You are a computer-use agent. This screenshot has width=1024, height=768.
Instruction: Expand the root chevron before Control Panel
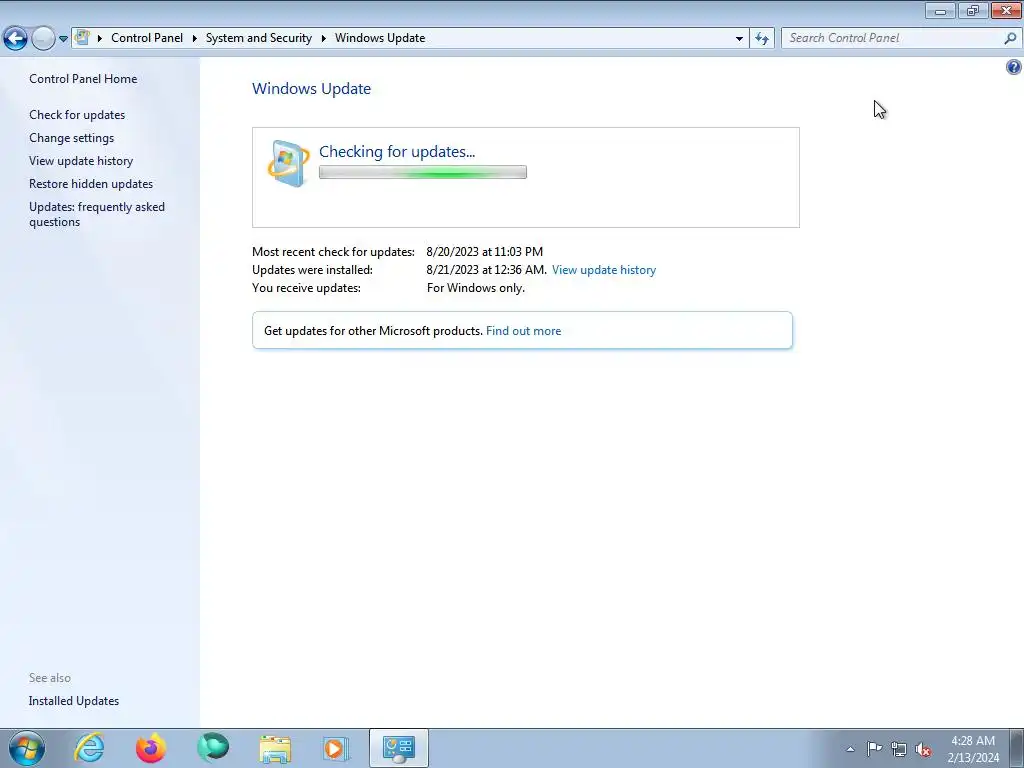[x=100, y=38]
